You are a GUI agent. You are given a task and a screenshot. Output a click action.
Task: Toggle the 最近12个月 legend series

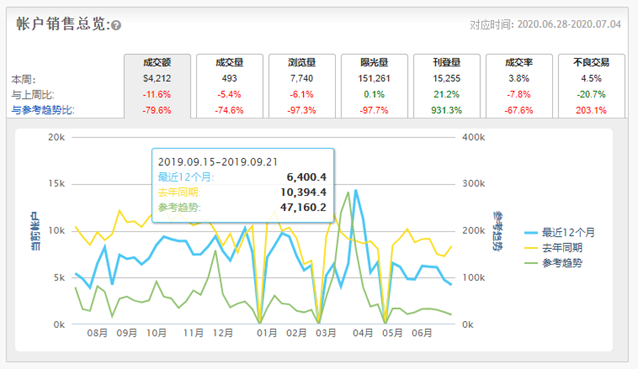click(559, 233)
